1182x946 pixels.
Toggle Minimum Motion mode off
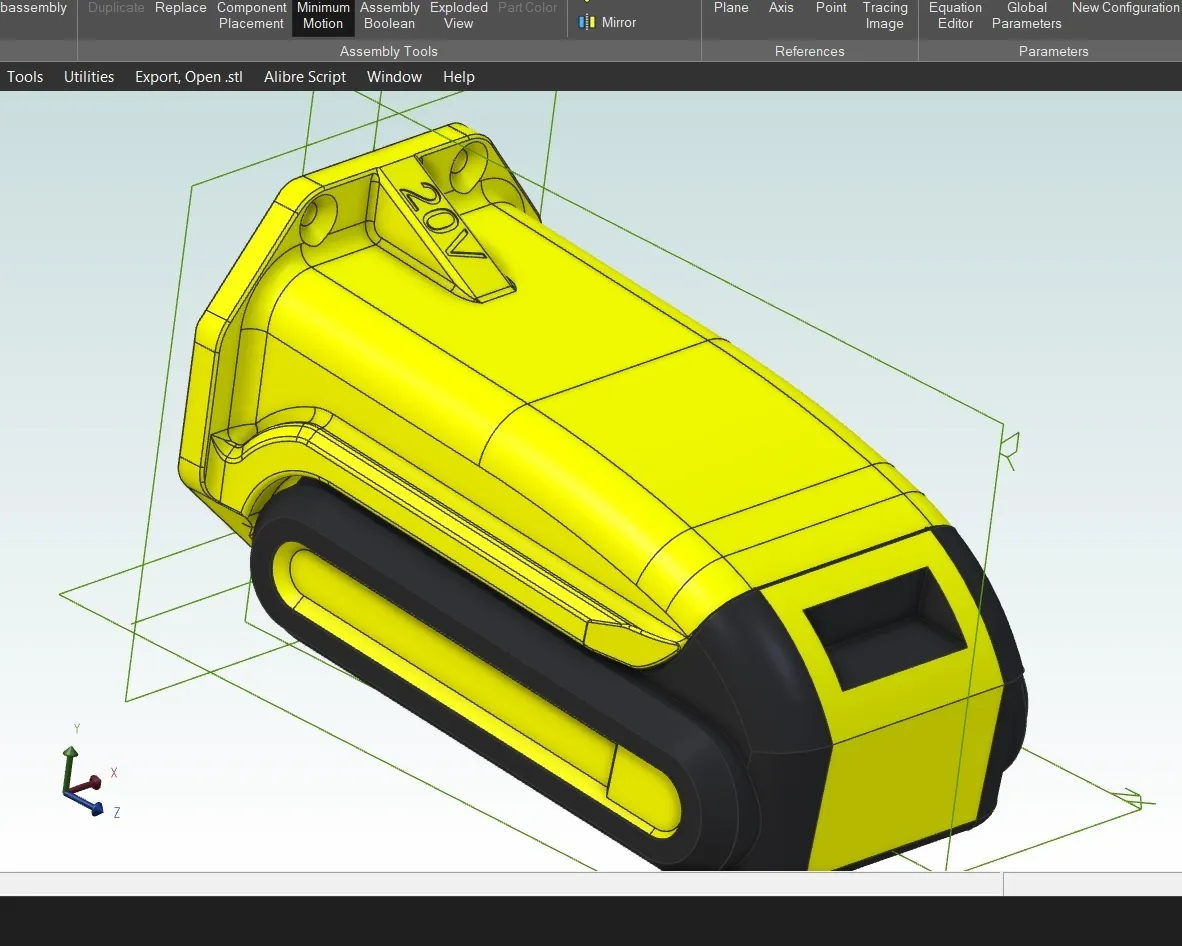tap(323, 16)
